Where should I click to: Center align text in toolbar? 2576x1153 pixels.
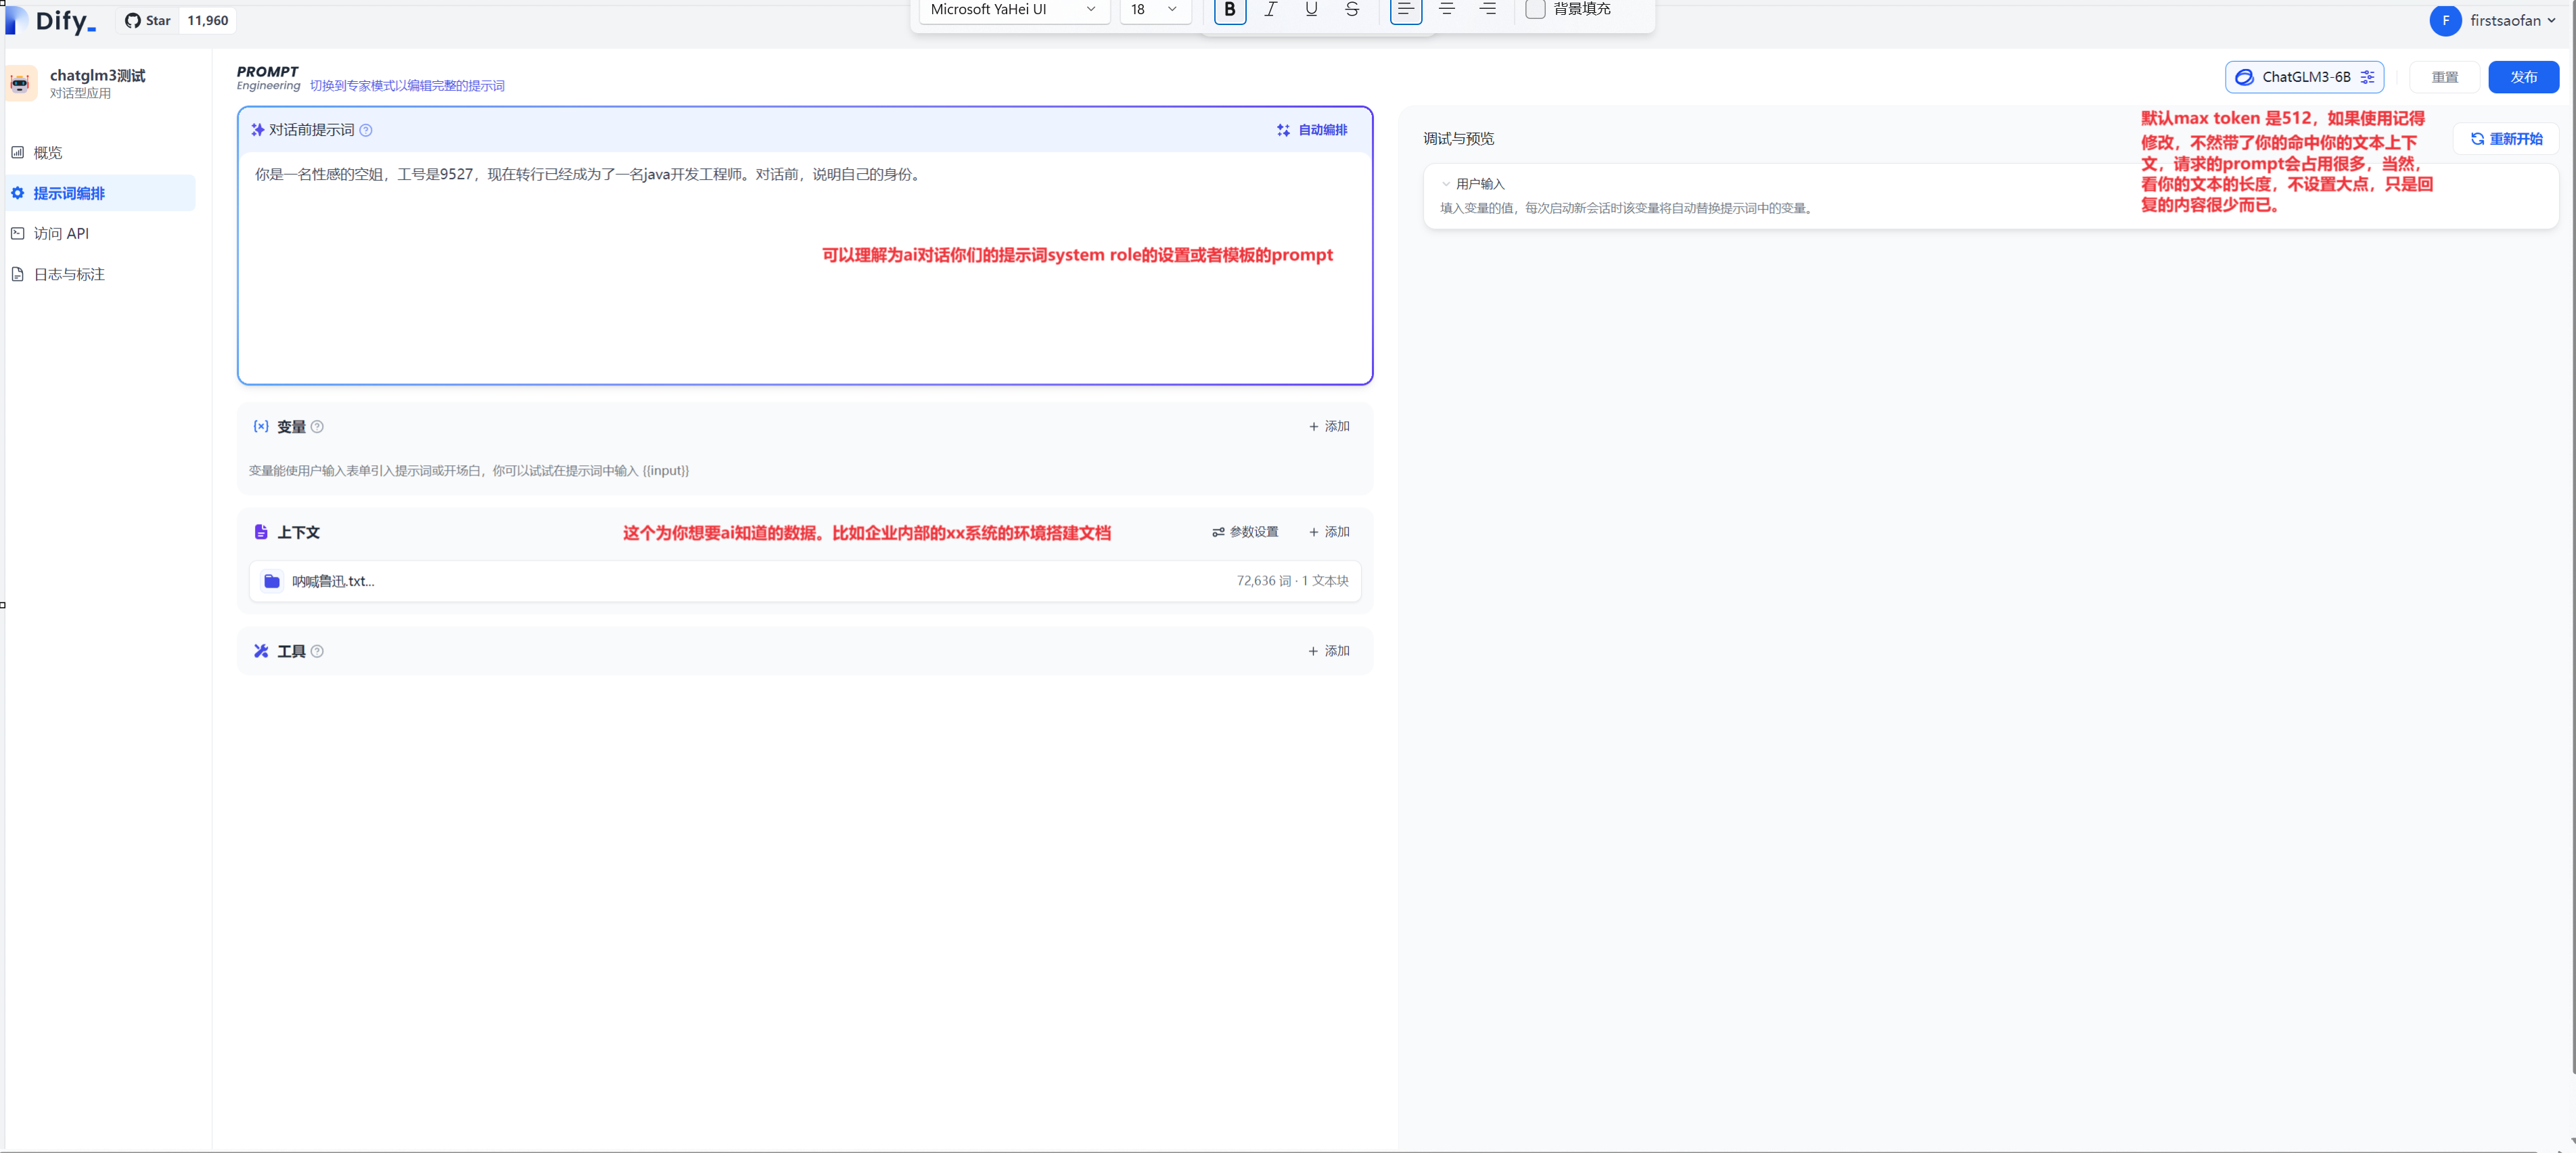[1446, 10]
